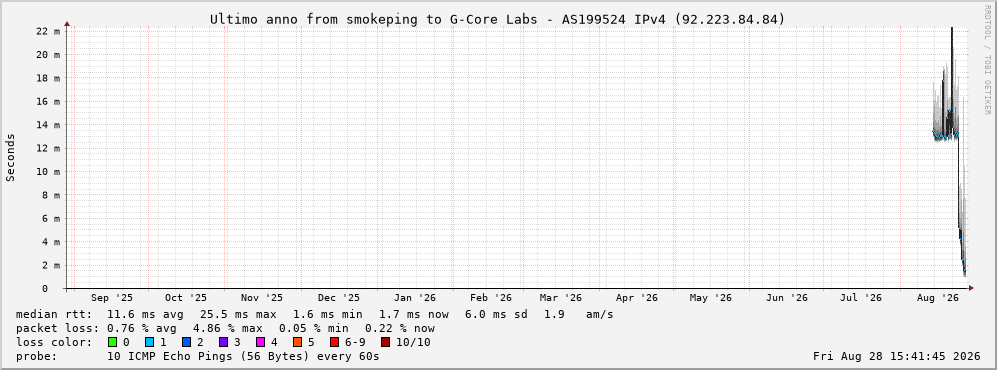Click the Apr '26 axis label
This screenshot has width=997, height=370.
(x=636, y=298)
